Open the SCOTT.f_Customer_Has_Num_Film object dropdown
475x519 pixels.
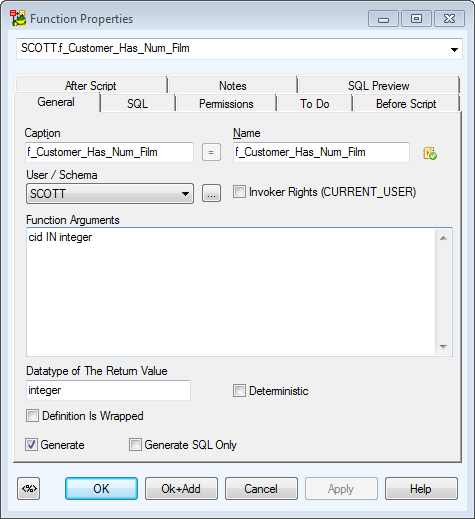coord(454,49)
